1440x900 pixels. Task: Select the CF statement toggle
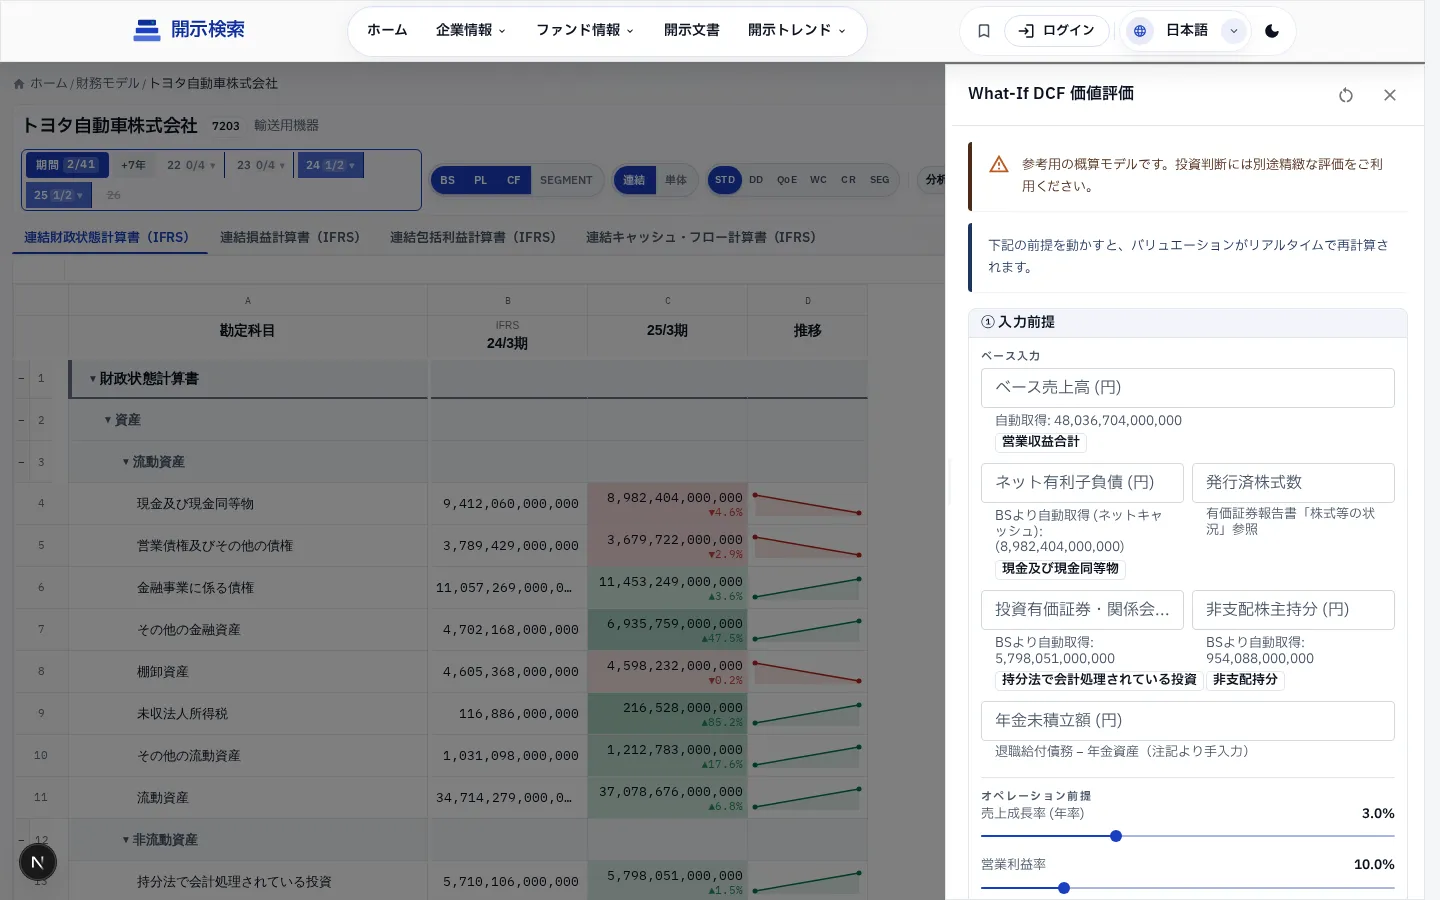click(x=514, y=180)
